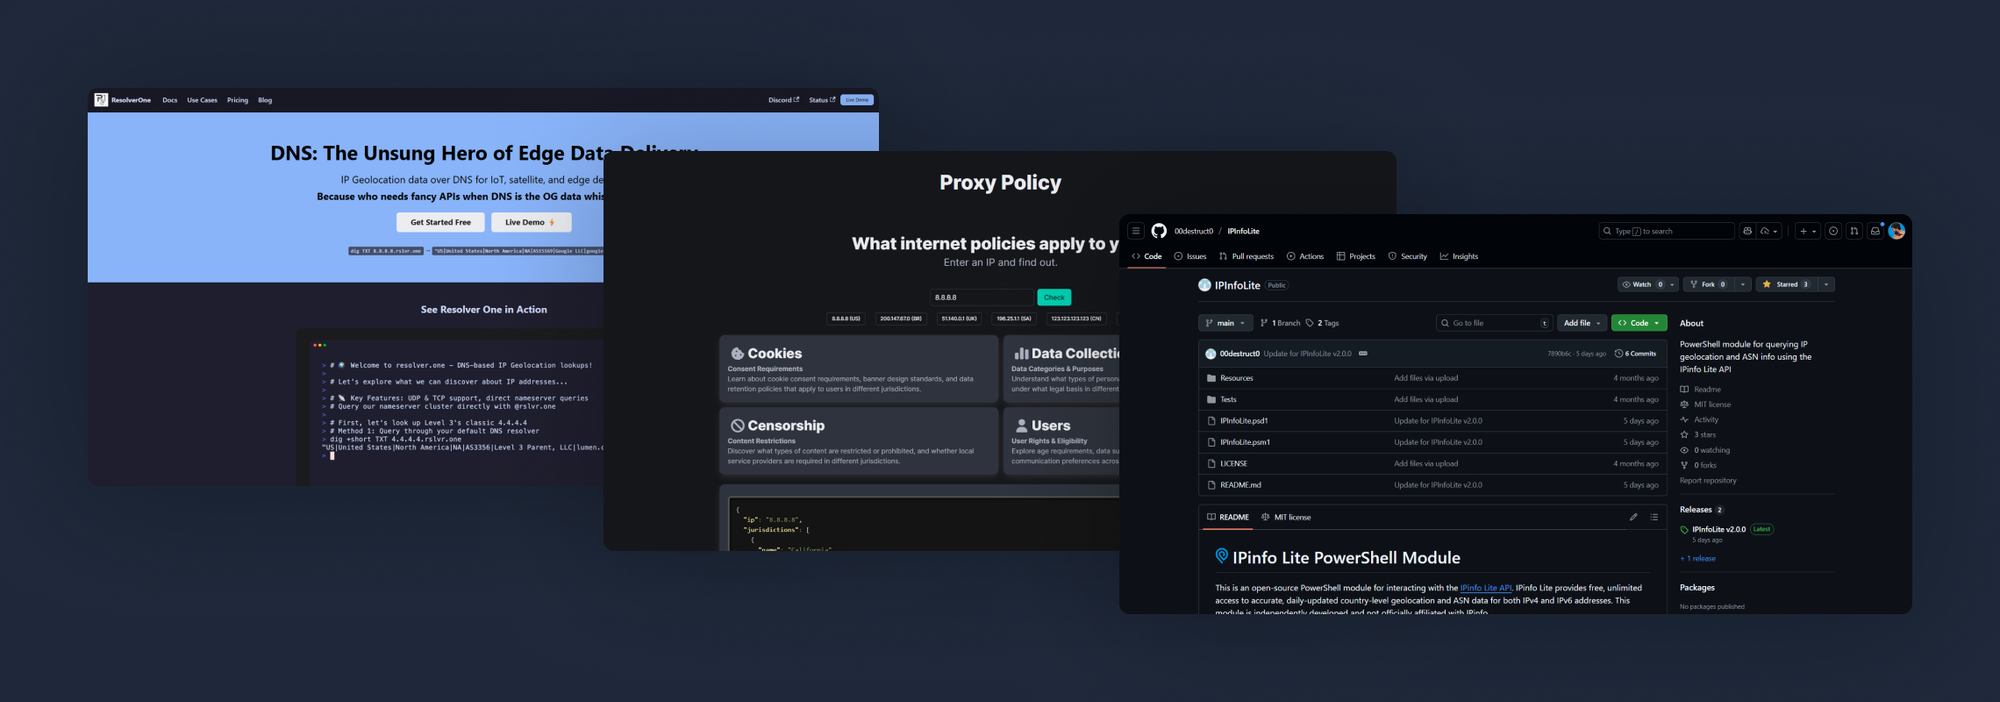The image size is (2000, 702).
Task: Switch to the MIT license tab in README
Action: pos(1286,517)
